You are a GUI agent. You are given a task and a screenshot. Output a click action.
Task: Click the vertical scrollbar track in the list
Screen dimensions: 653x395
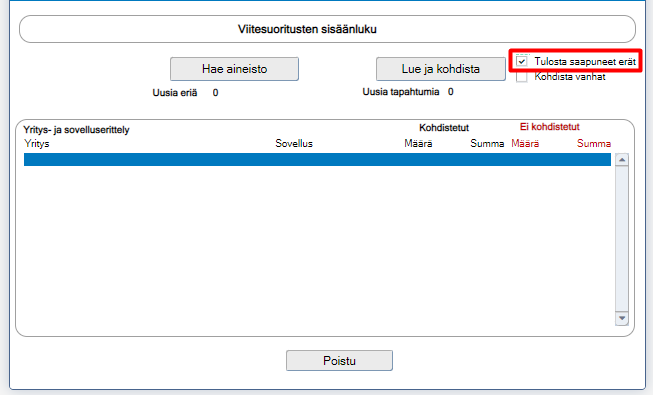[622, 239]
